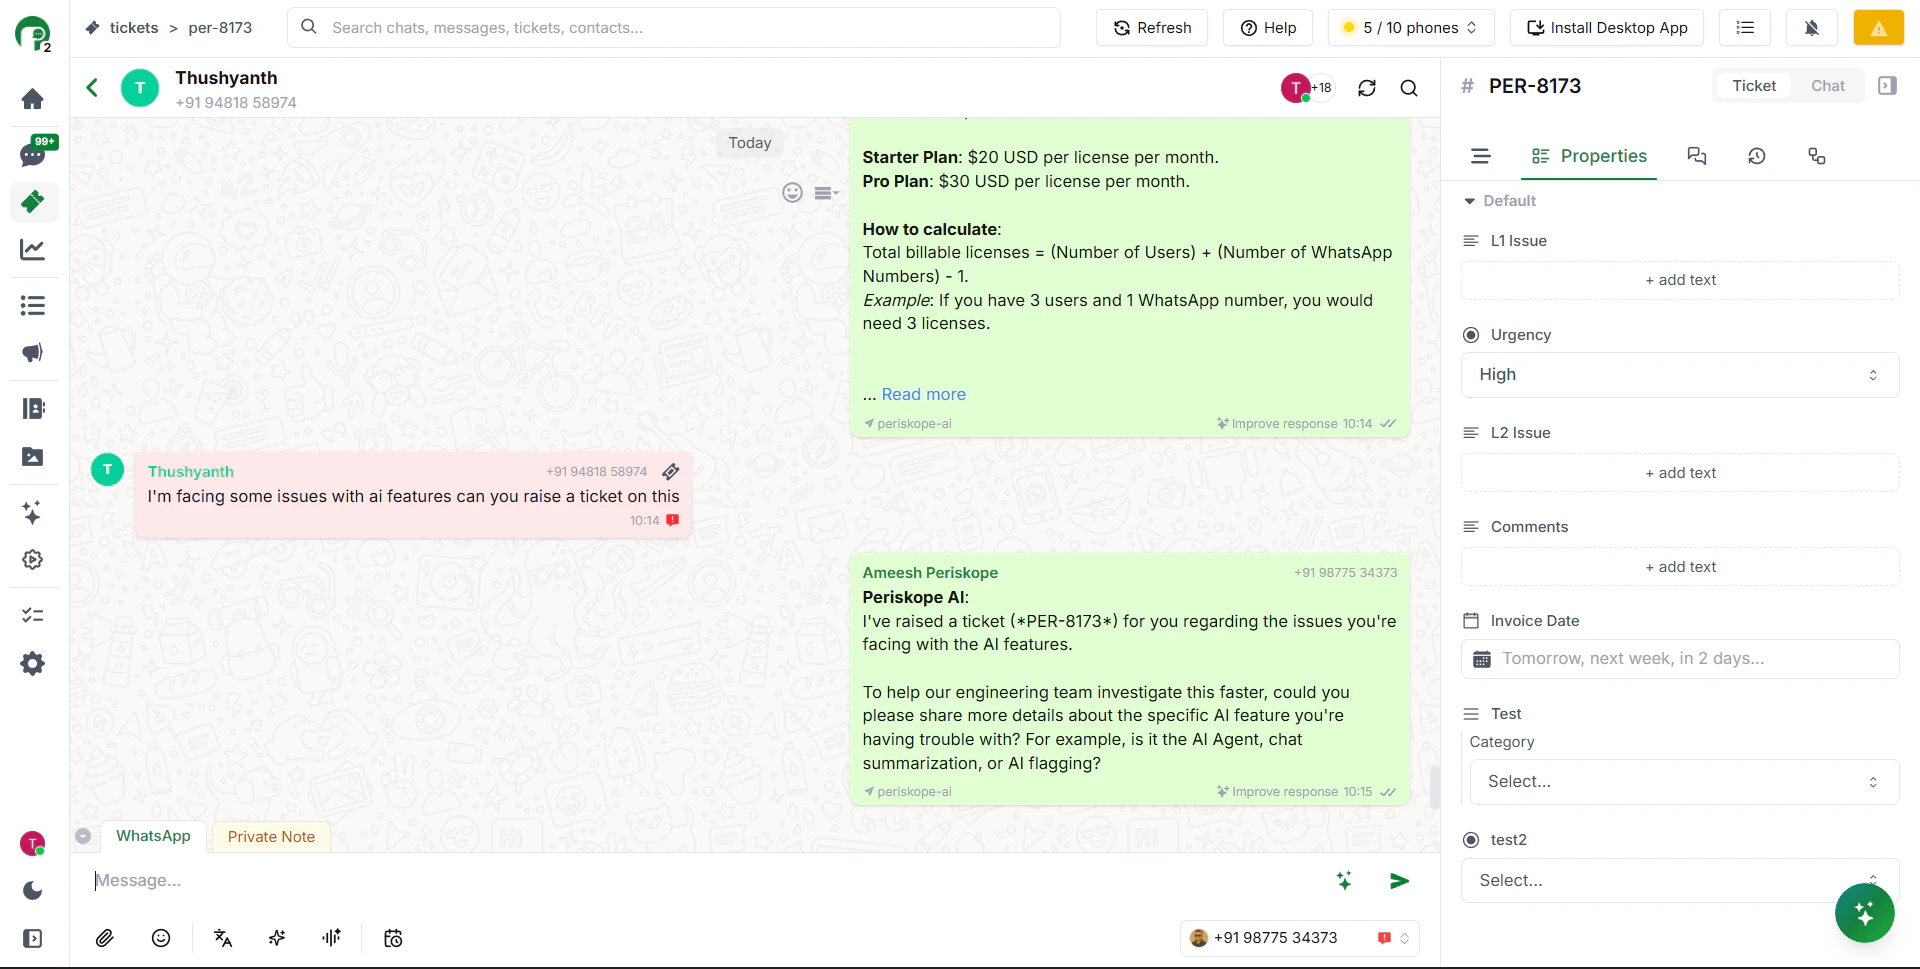Change the sender number +91 98775 34373
The width and height of the screenshot is (1920, 969).
(x=1299, y=938)
